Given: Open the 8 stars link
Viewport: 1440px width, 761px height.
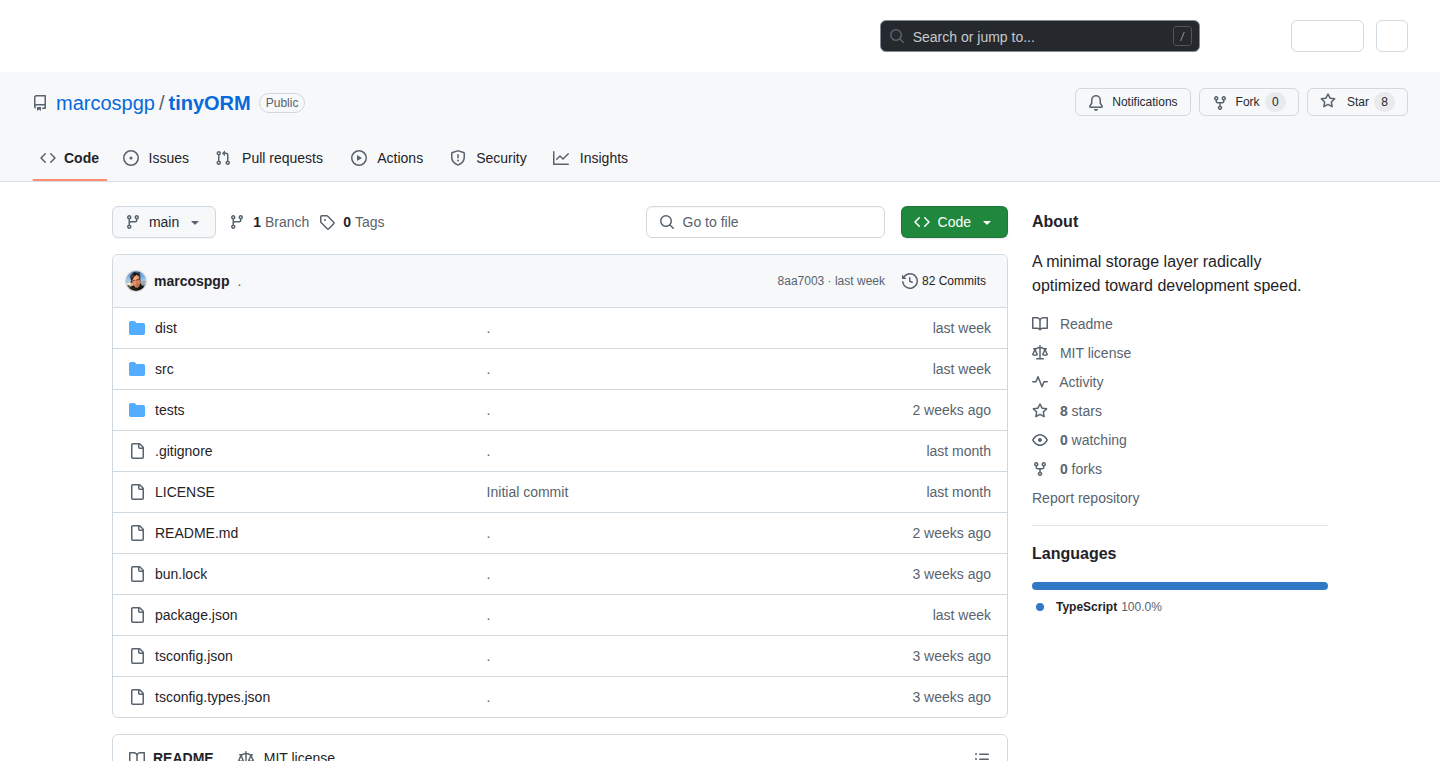Looking at the screenshot, I should [x=1080, y=411].
